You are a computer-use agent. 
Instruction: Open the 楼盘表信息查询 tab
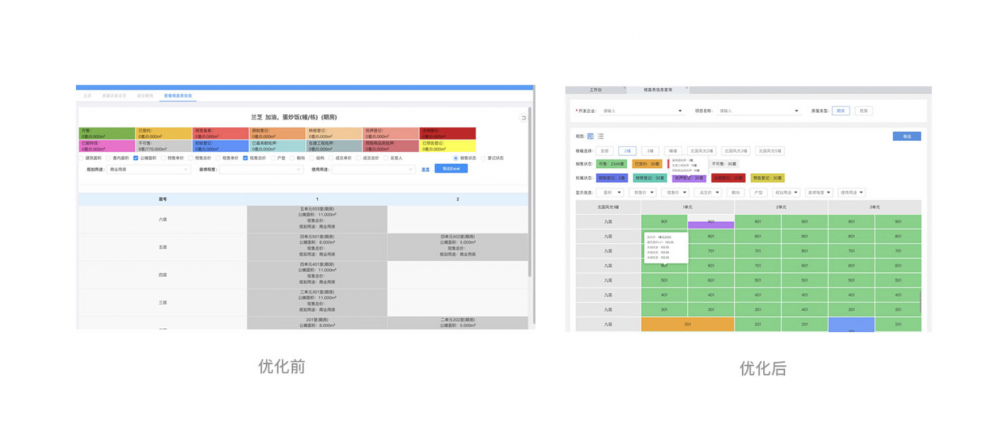(x=656, y=89)
